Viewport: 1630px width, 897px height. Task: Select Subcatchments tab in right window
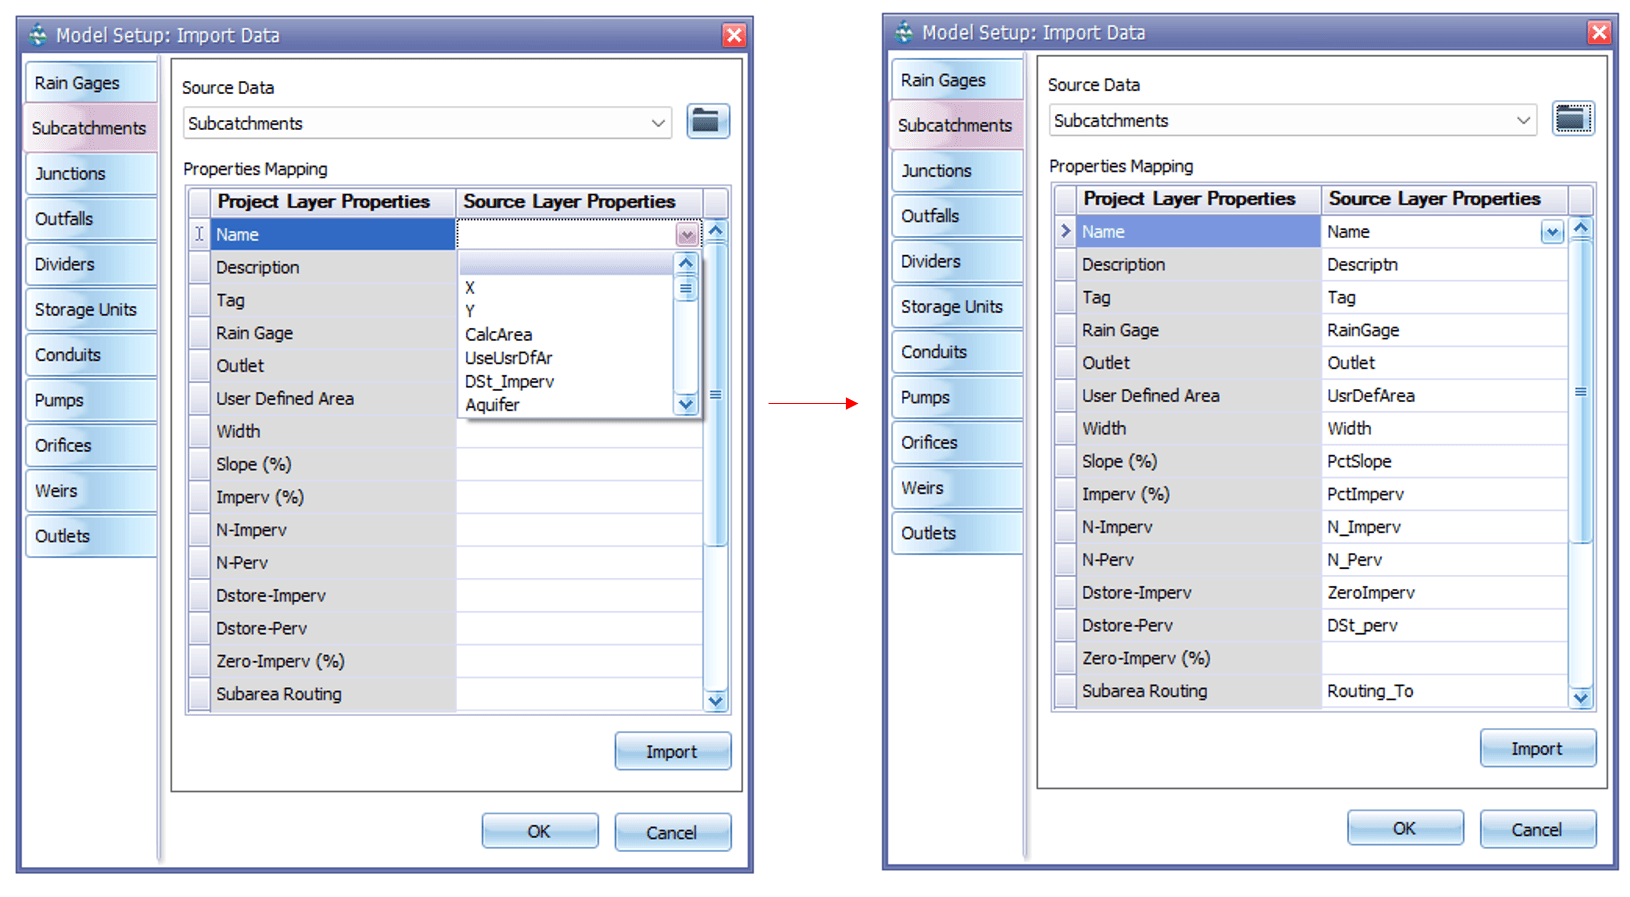[957, 125]
